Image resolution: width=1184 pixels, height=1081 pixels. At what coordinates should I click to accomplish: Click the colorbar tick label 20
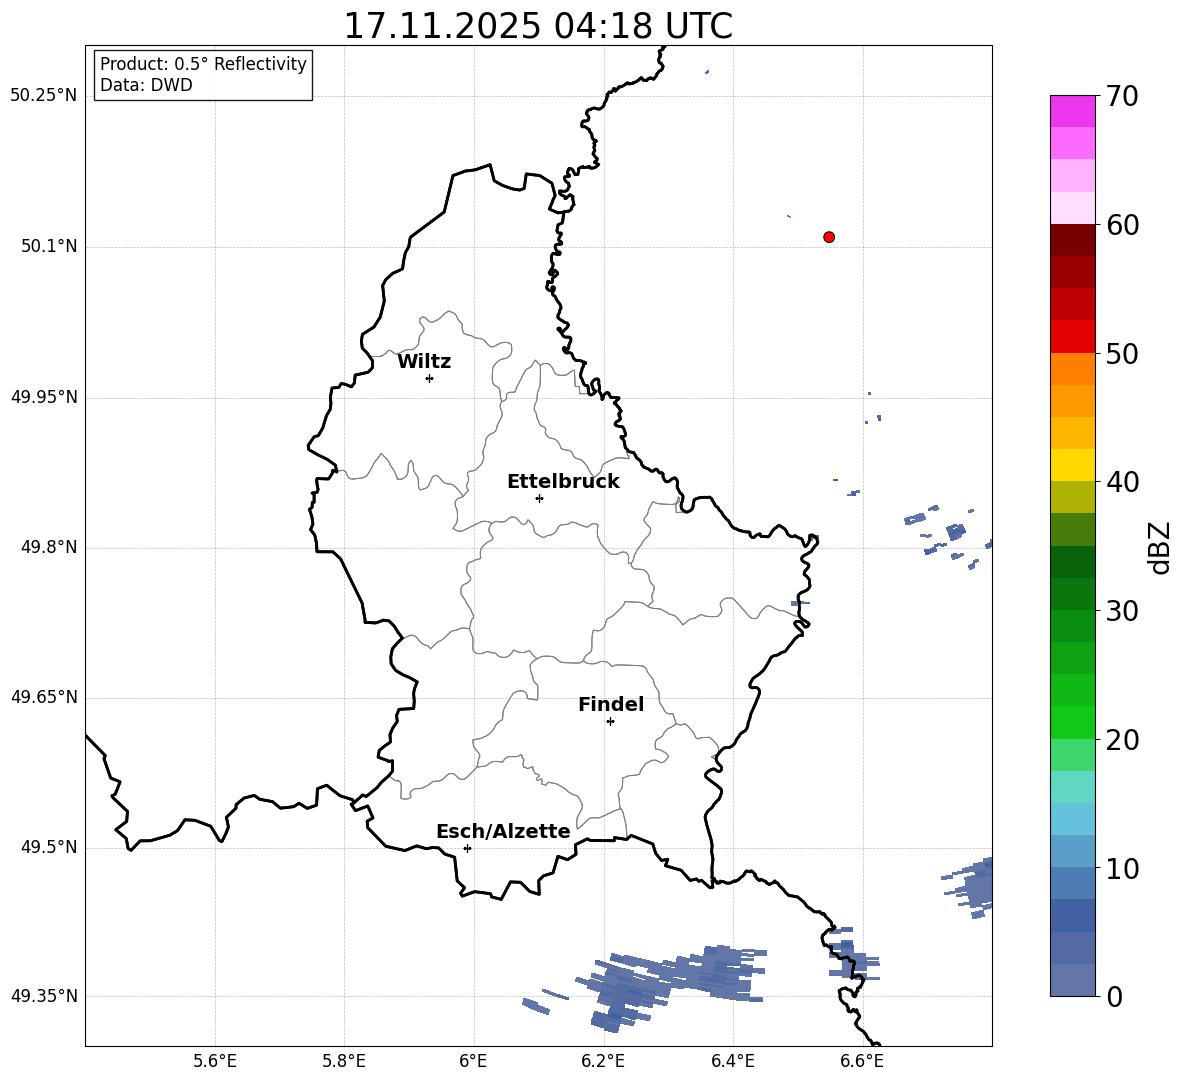(1122, 740)
